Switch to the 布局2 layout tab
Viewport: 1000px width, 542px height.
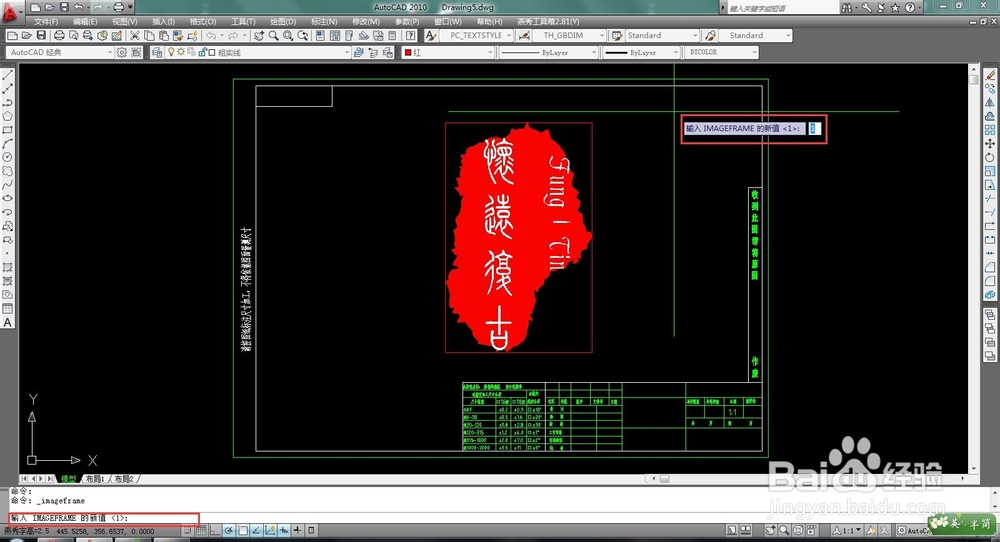[123, 479]
